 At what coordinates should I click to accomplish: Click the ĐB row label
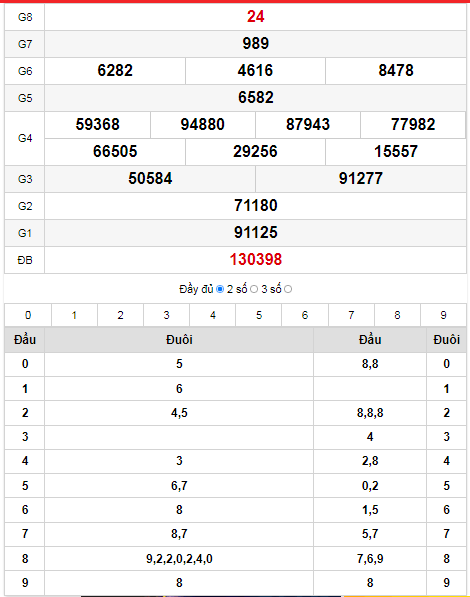coord(25,260)
